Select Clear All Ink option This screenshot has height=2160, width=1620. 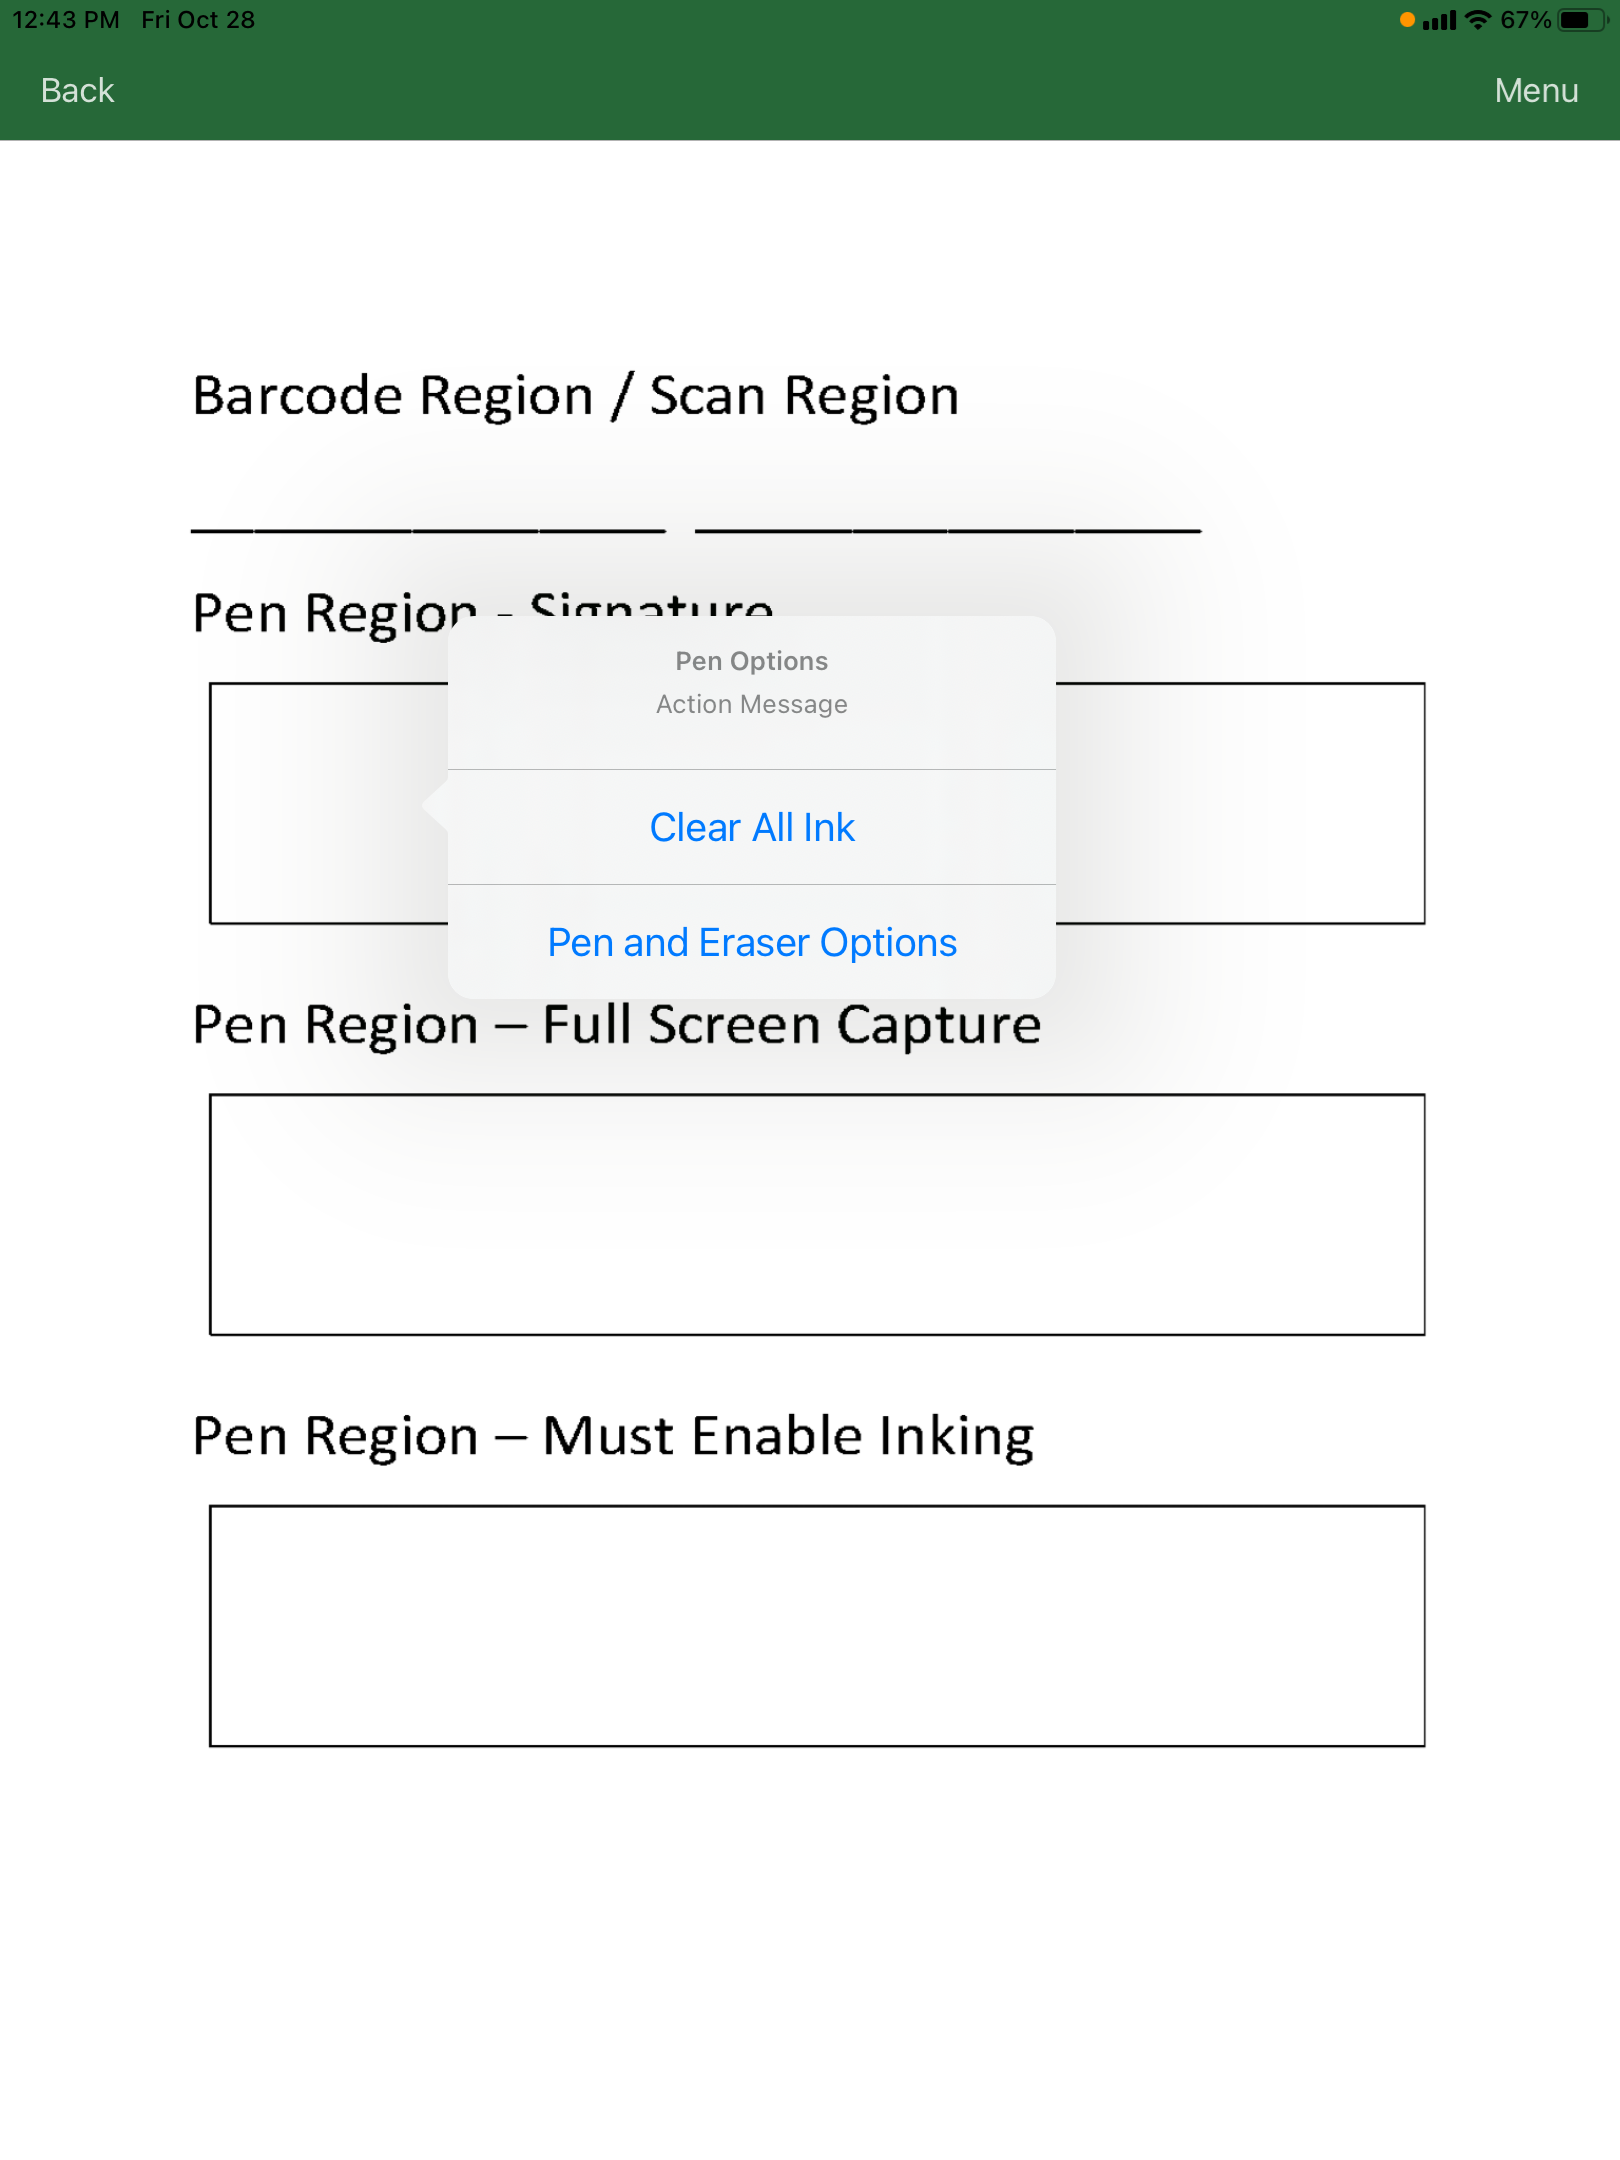(x=752, y=827)
